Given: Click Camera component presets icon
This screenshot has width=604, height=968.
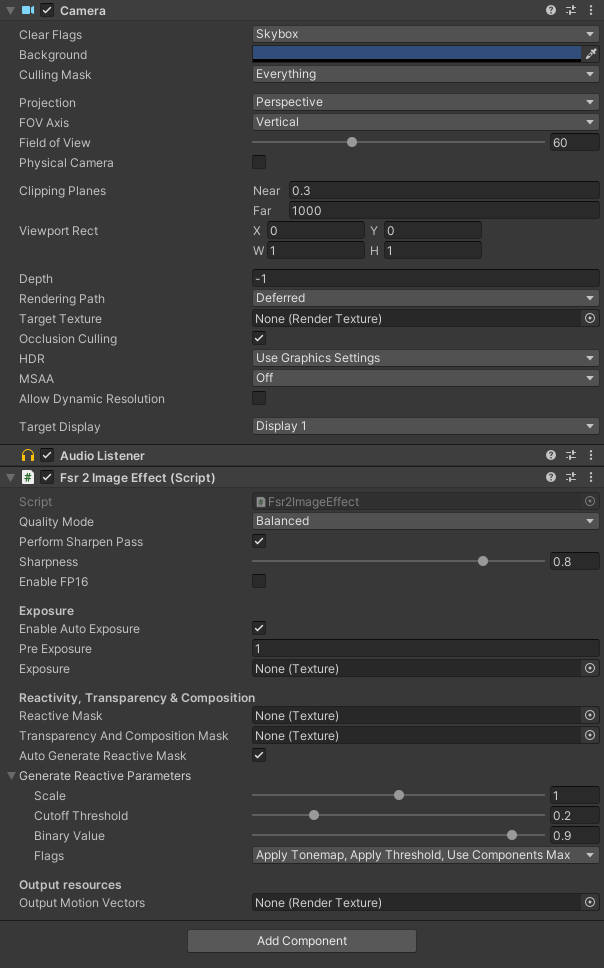Looking at the screenshot, I should (x=571, y=10).
